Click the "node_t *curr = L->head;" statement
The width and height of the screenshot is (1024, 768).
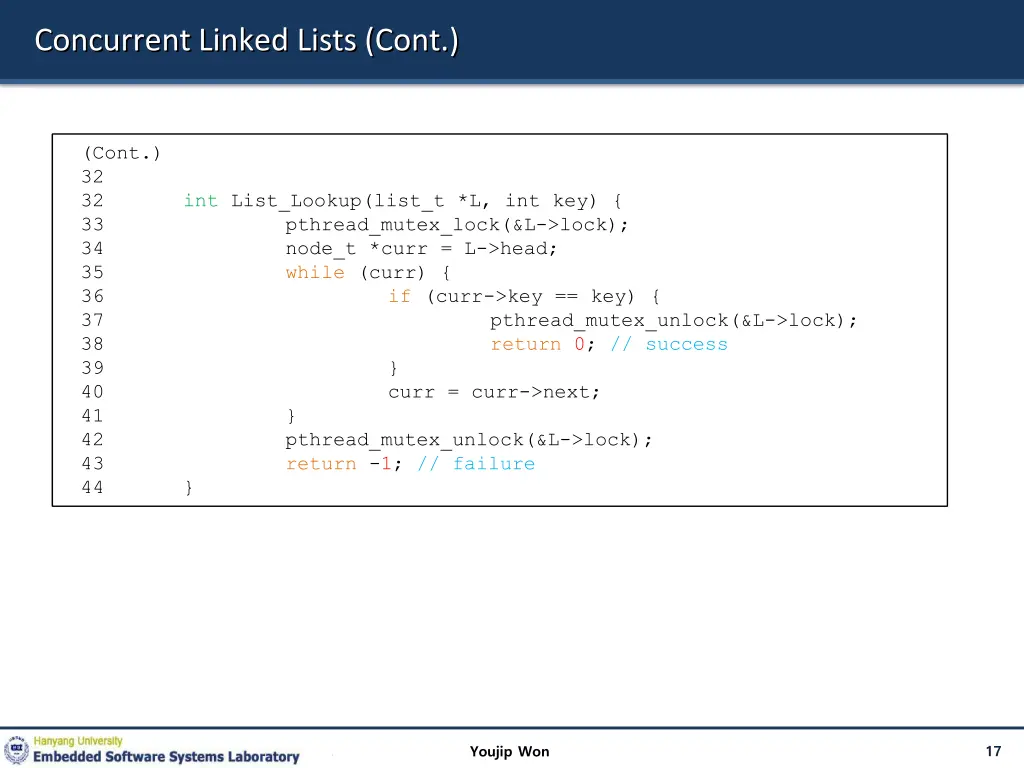[x=421, y=249]
